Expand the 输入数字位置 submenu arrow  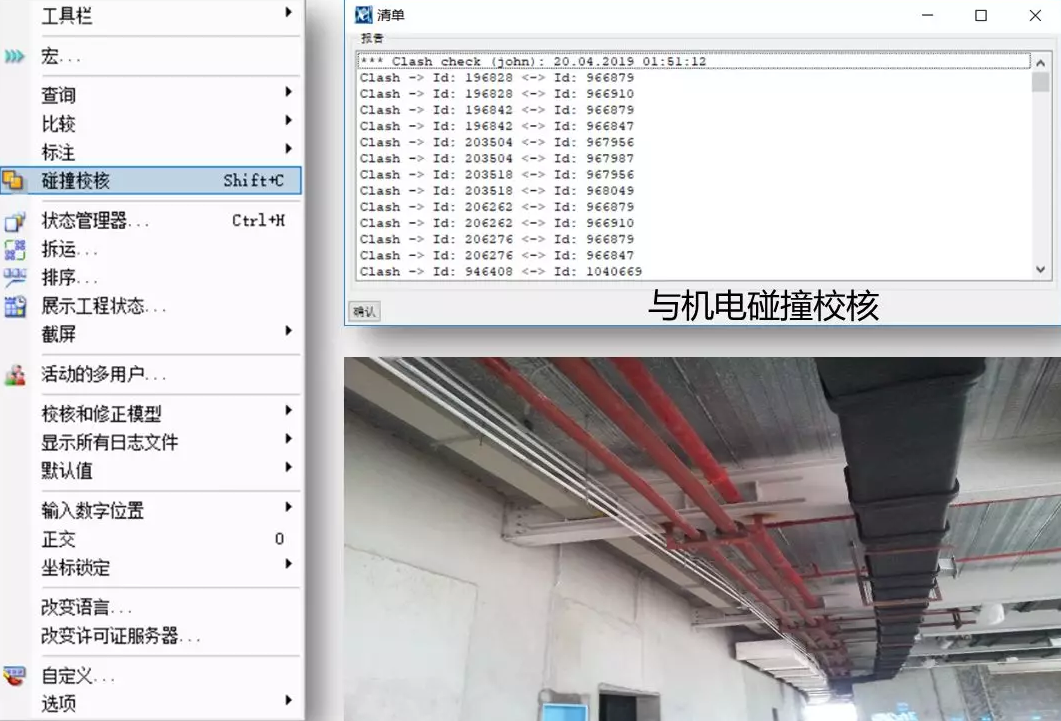tap(288, 507)
